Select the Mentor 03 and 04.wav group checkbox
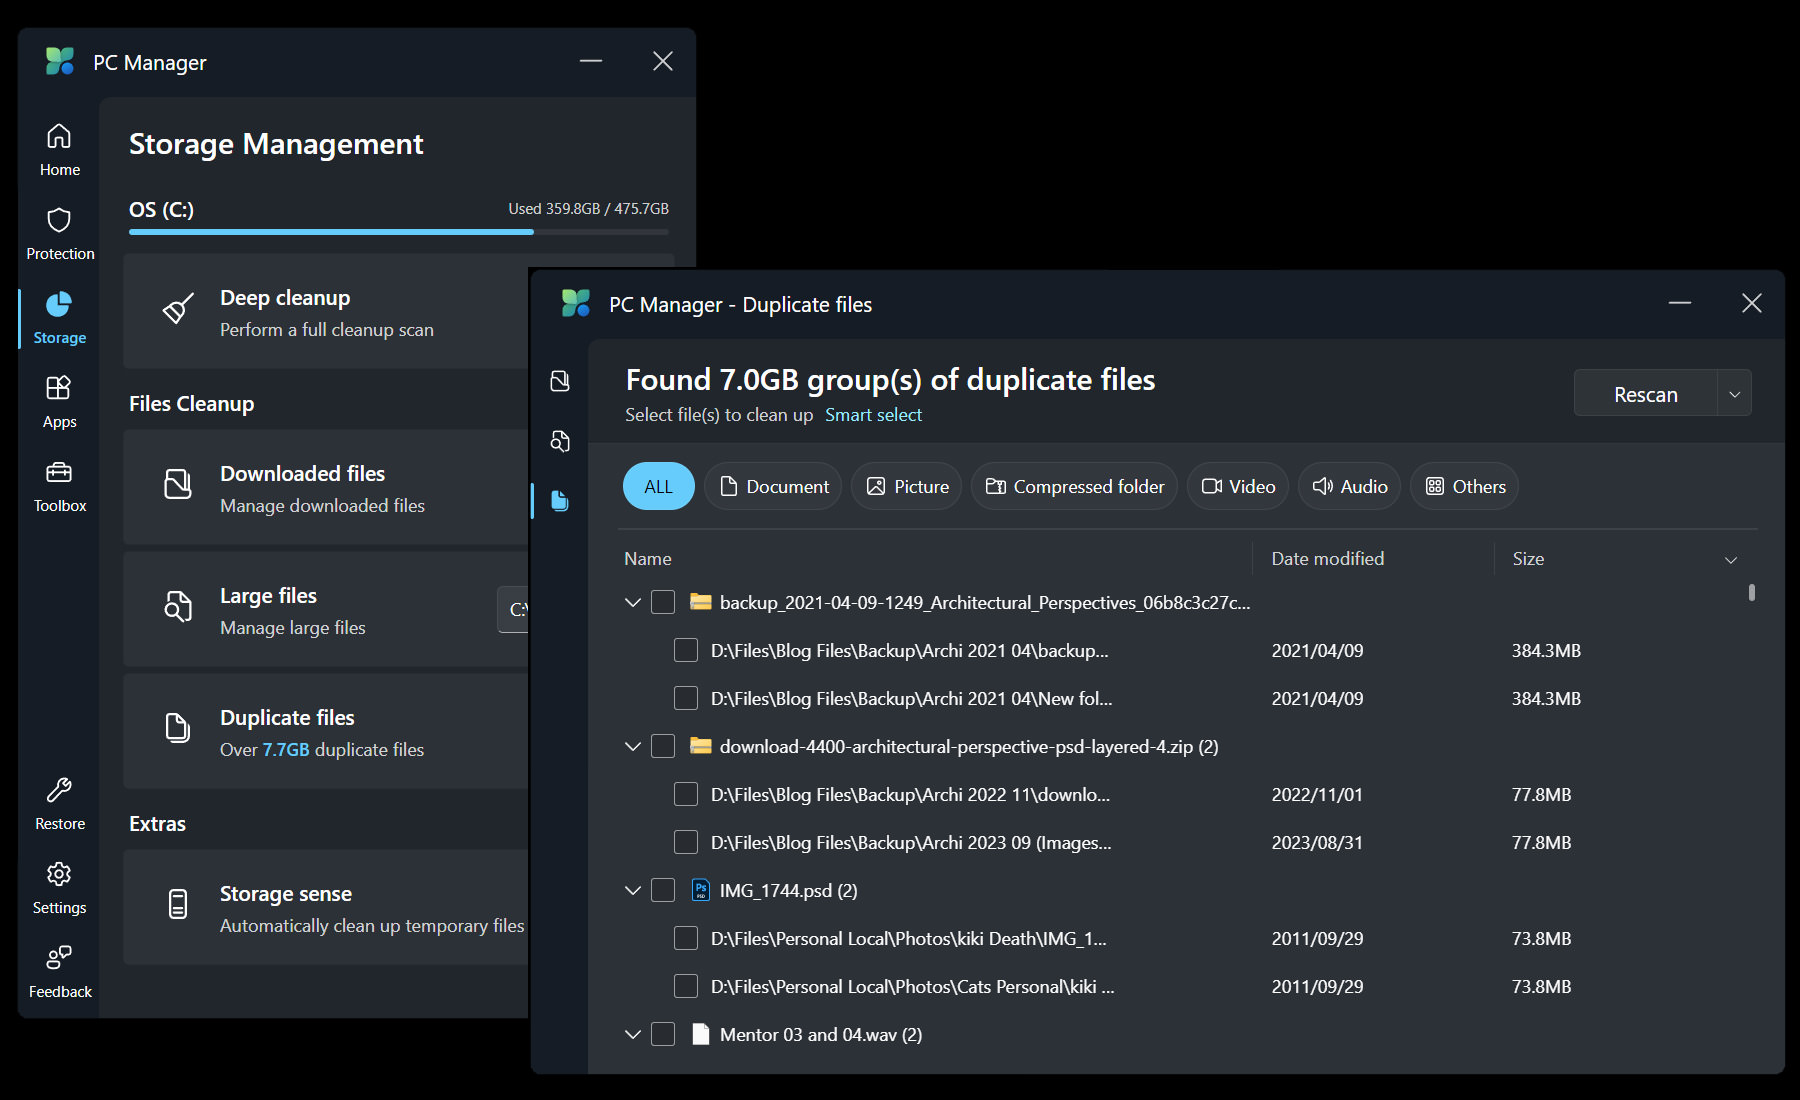 point(663,1034)
